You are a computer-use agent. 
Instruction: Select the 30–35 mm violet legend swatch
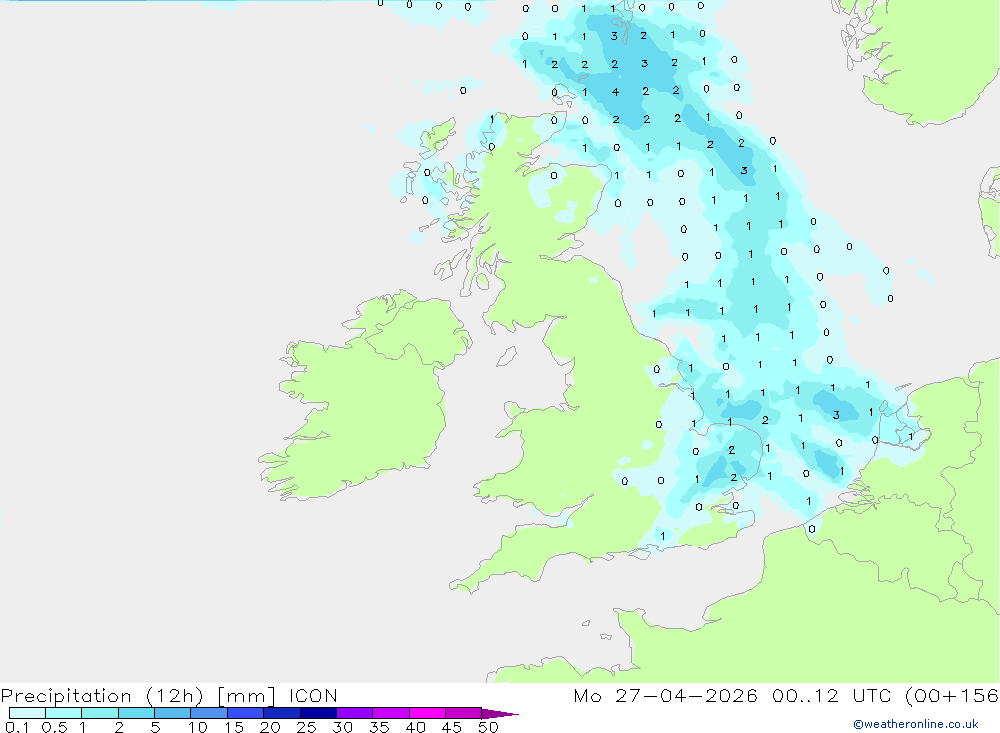pyautogui.click(x=354, y=713)
